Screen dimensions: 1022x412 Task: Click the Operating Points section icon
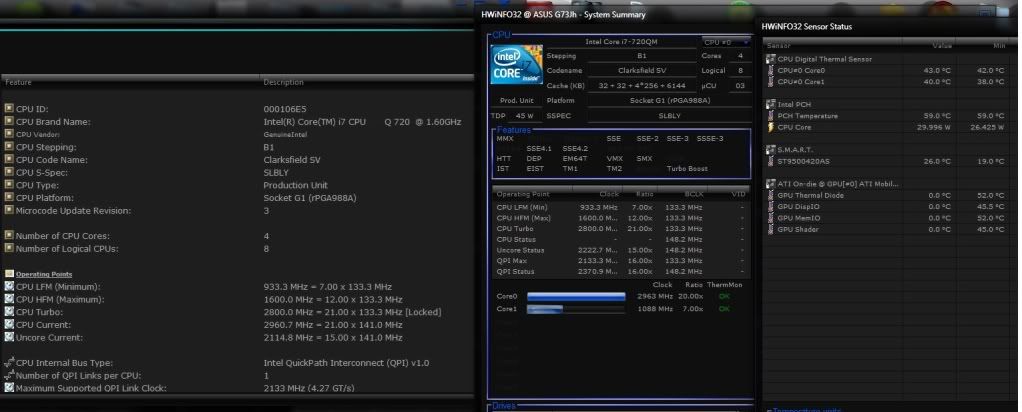click(x=9, y=274)
